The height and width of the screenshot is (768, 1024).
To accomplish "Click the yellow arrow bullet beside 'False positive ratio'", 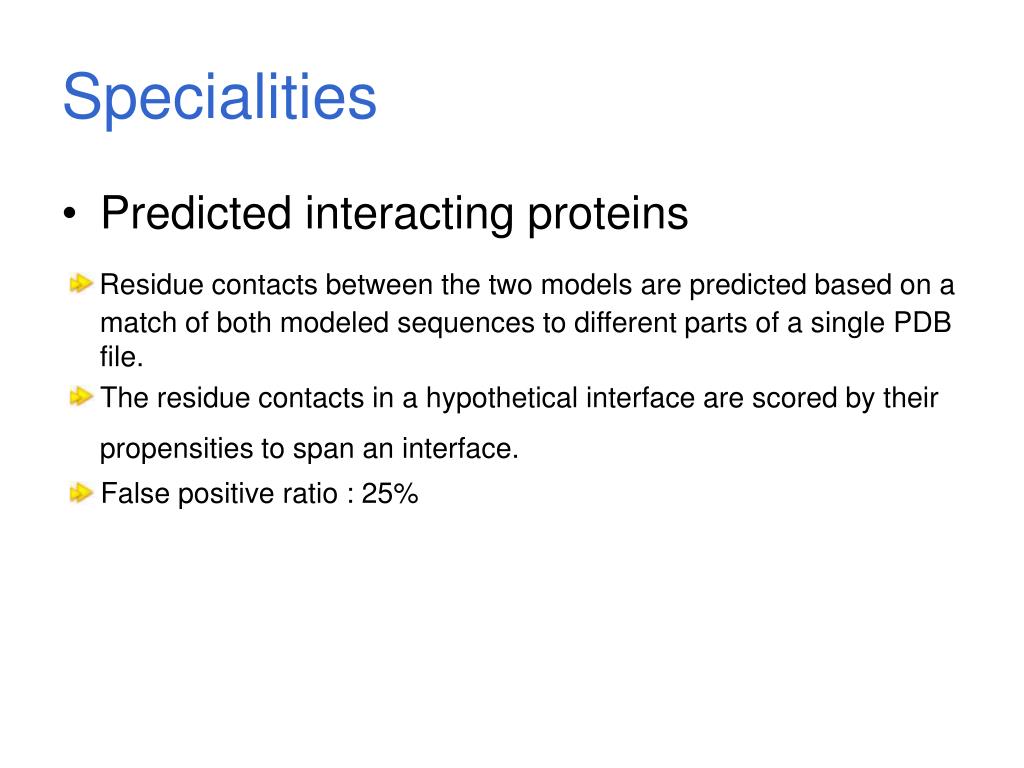I will (x=81, y=493).
